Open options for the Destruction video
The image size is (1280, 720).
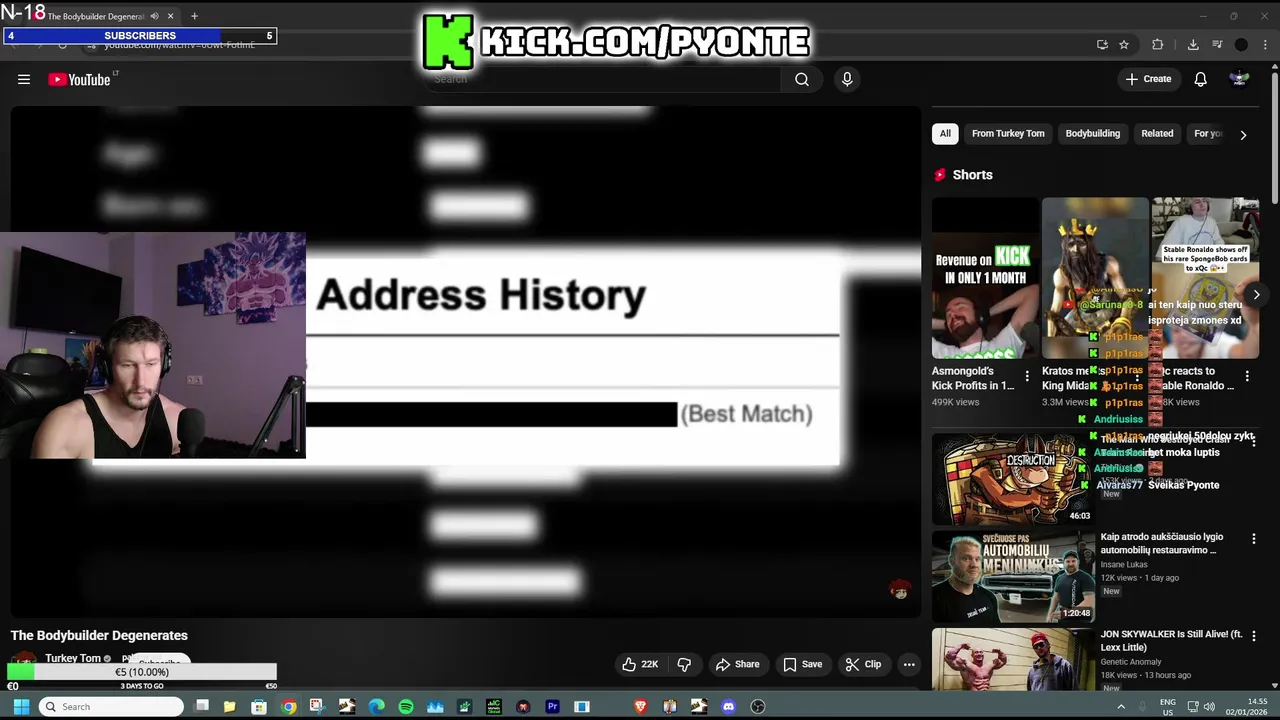[1253, 440]
